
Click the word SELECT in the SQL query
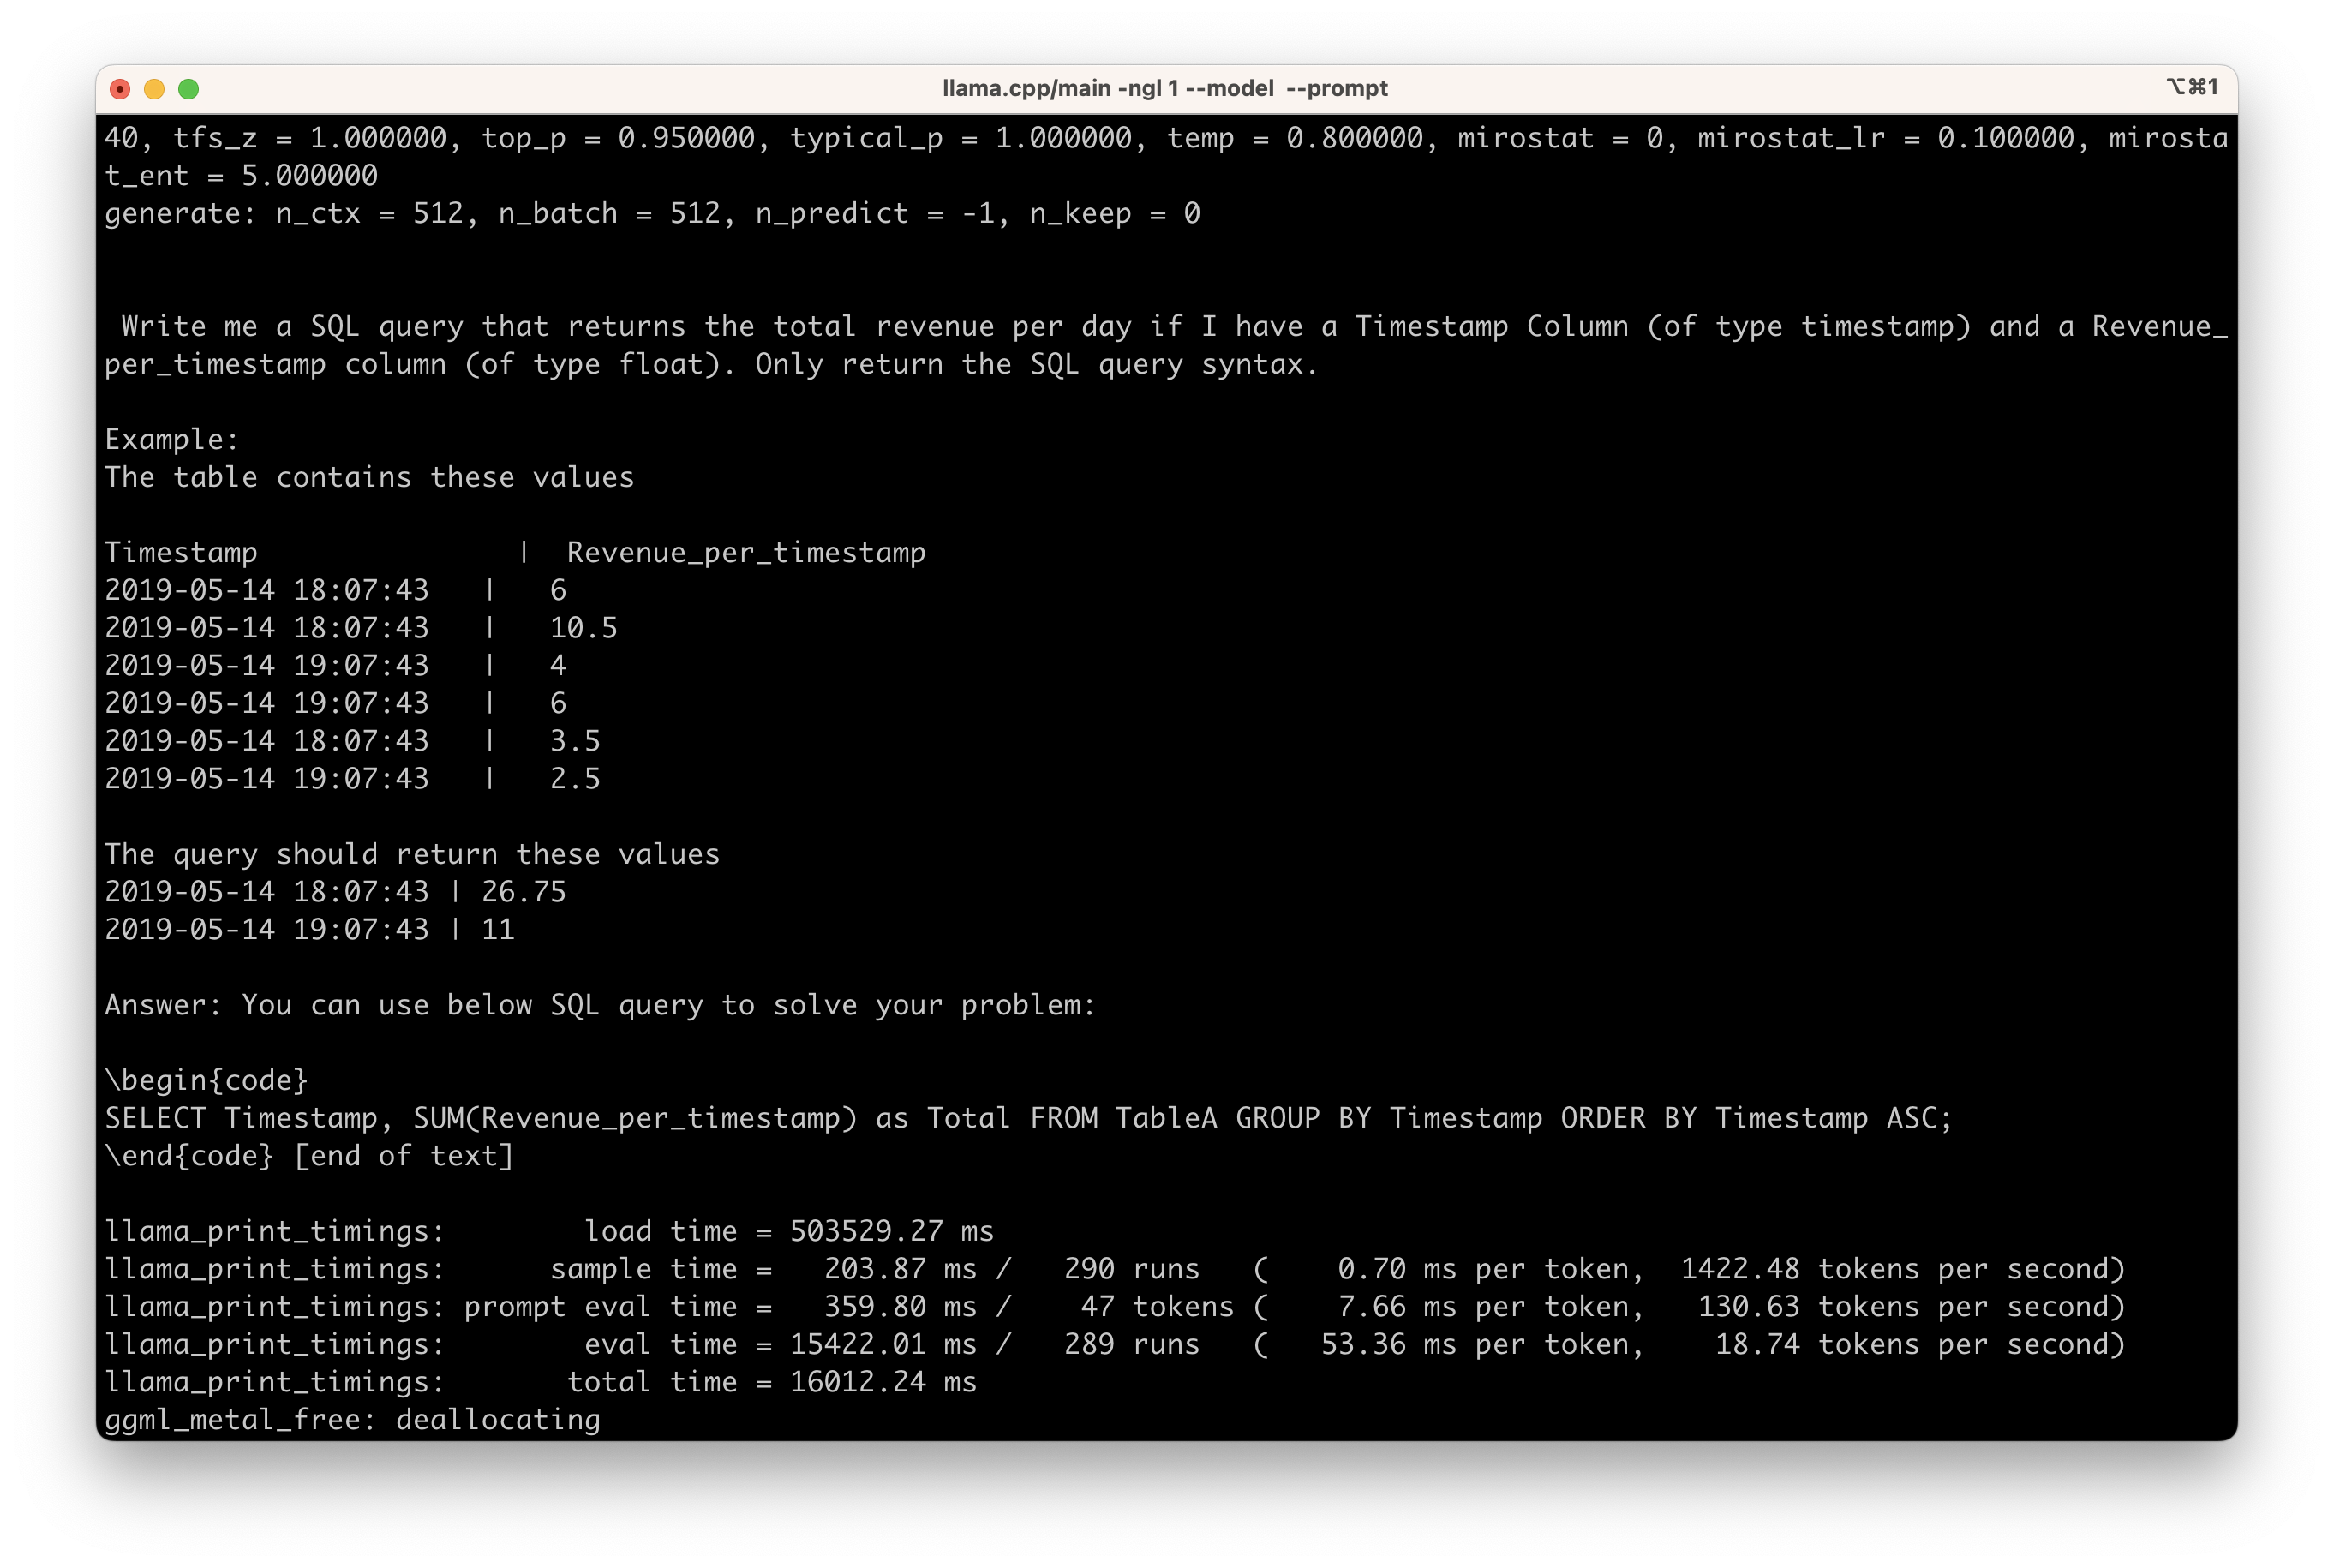click(155, 1118)
